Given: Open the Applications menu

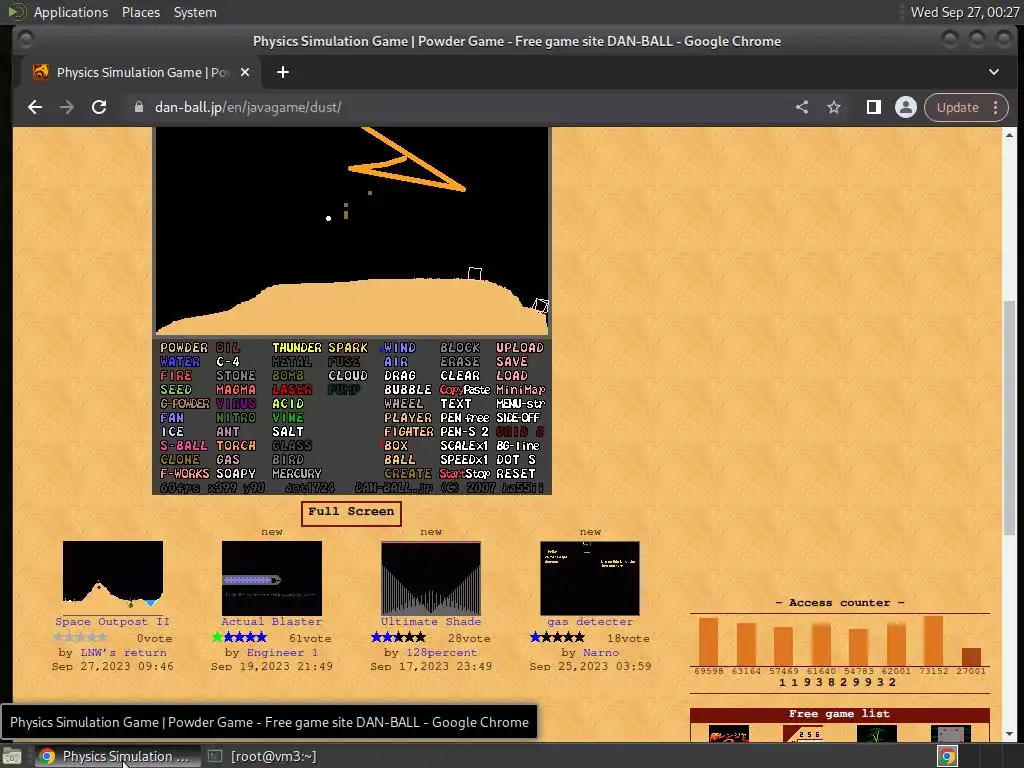Looking at the screenshot, I should pos(71,12).
